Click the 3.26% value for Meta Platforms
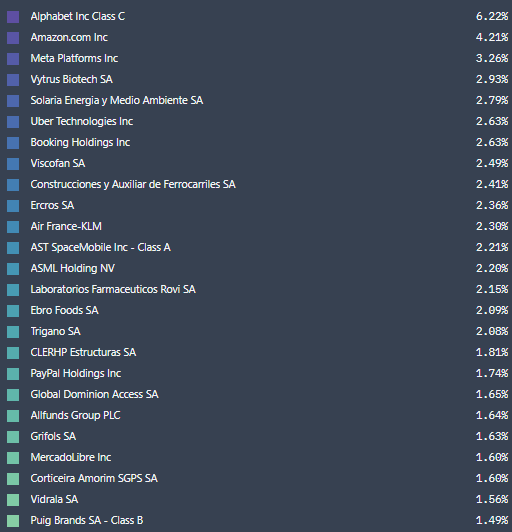The width and height of the screenshot is (512, 532). point(492,58)
